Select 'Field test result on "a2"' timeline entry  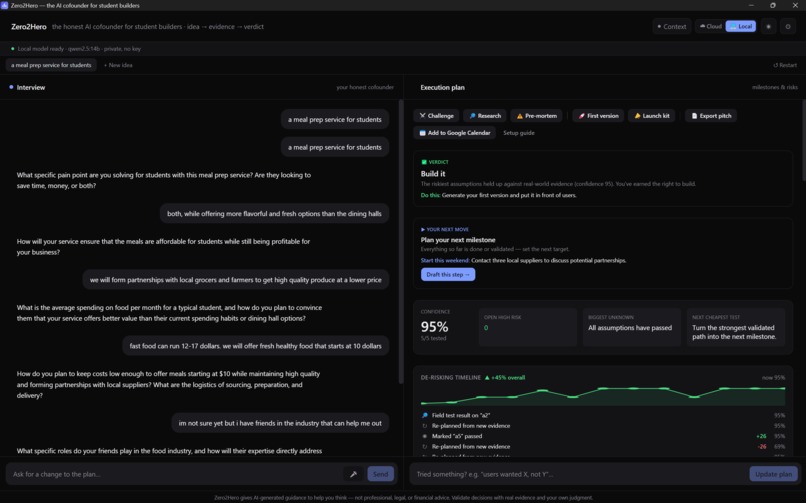602,415
